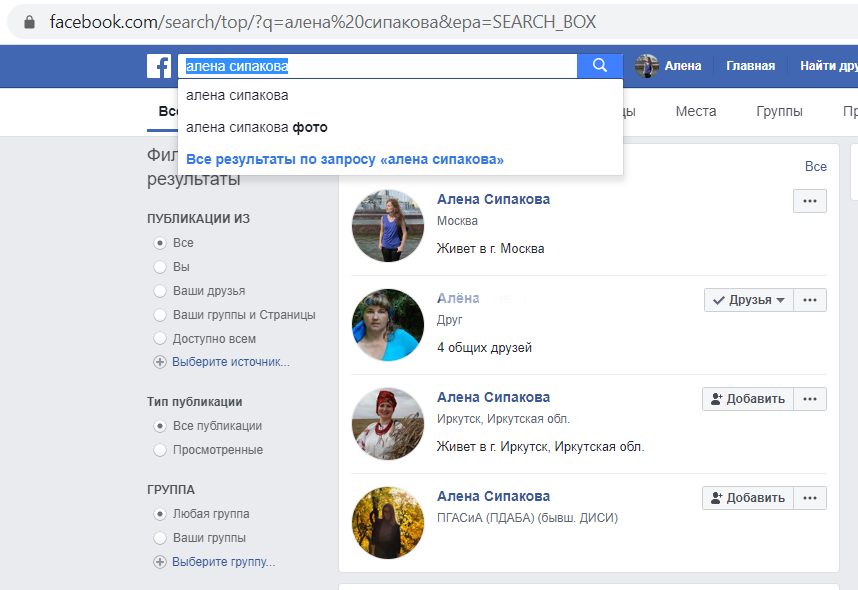
Task: Open Группы search tab
Action: [x=779, y=111]
